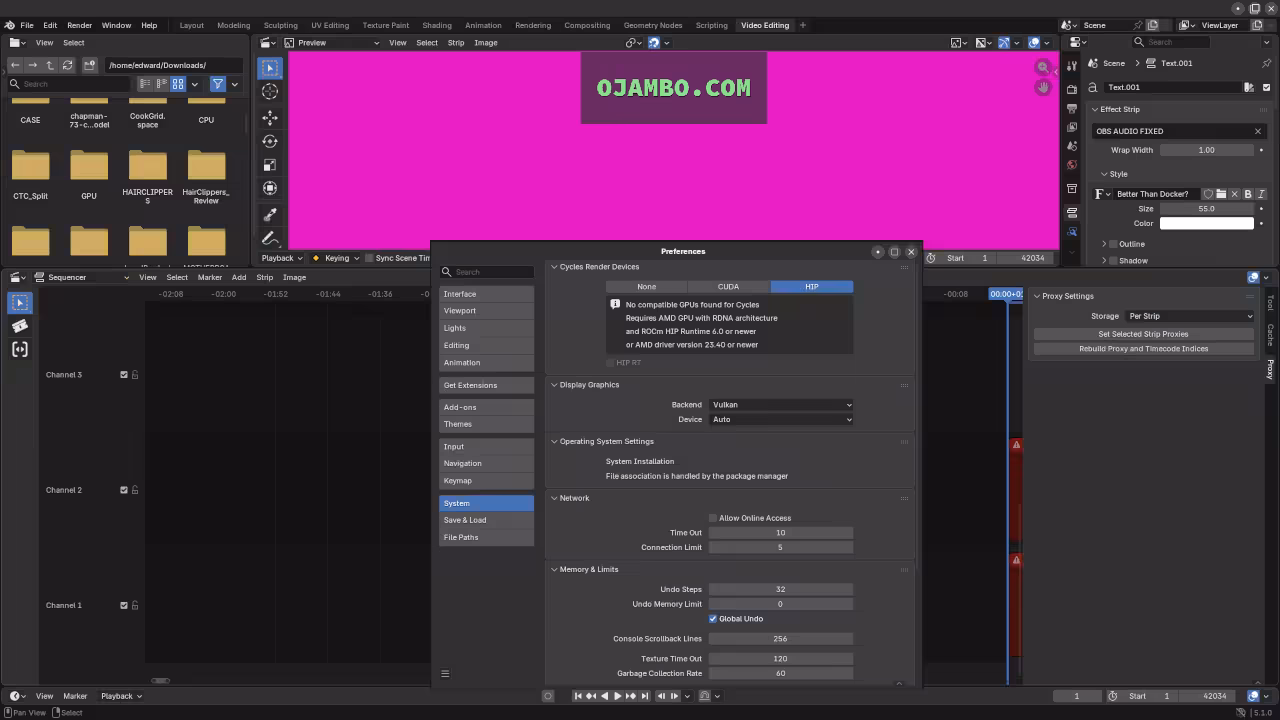Select the Annotate tool in the preview toolbar
1280x720 pixels.
point(269,238)
